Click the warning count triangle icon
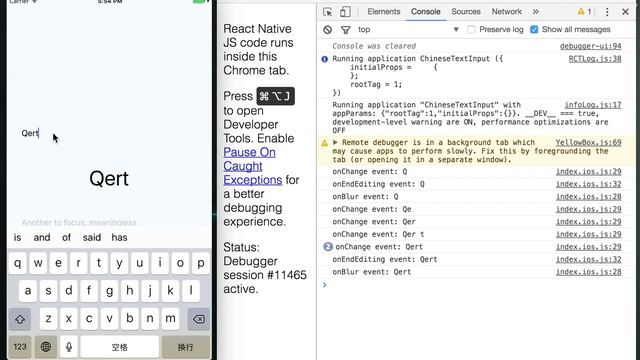The height and width of the screenshot is (360, 640). [581, 12]
